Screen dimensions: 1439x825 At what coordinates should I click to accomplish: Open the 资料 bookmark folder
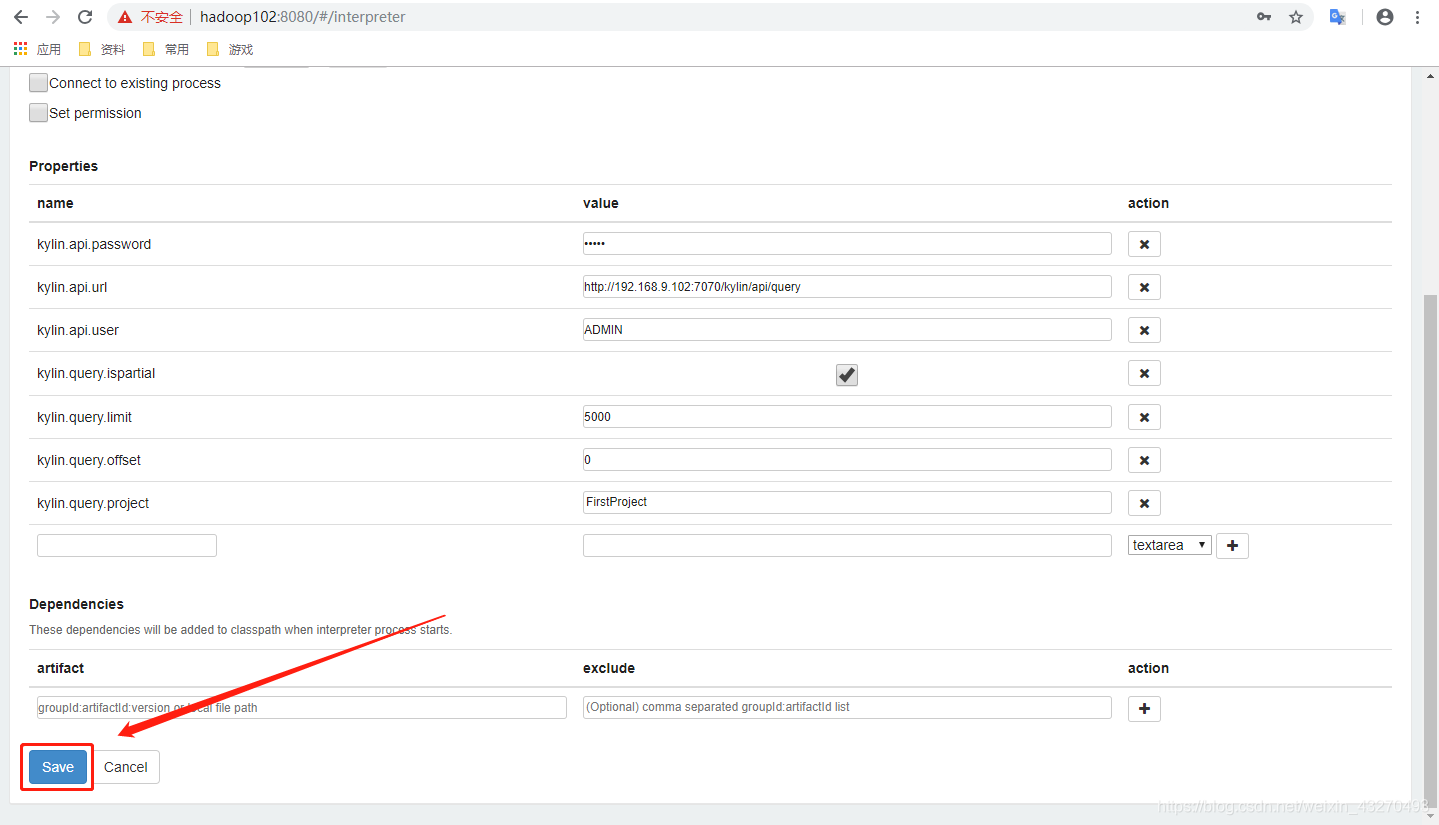coord(102,49)
